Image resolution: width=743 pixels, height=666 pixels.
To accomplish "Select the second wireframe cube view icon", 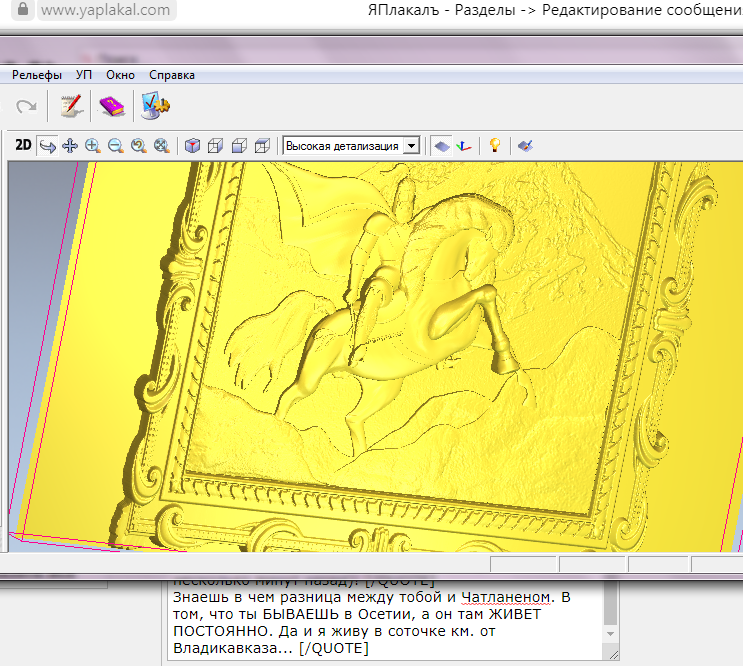I will pos(216,146).
